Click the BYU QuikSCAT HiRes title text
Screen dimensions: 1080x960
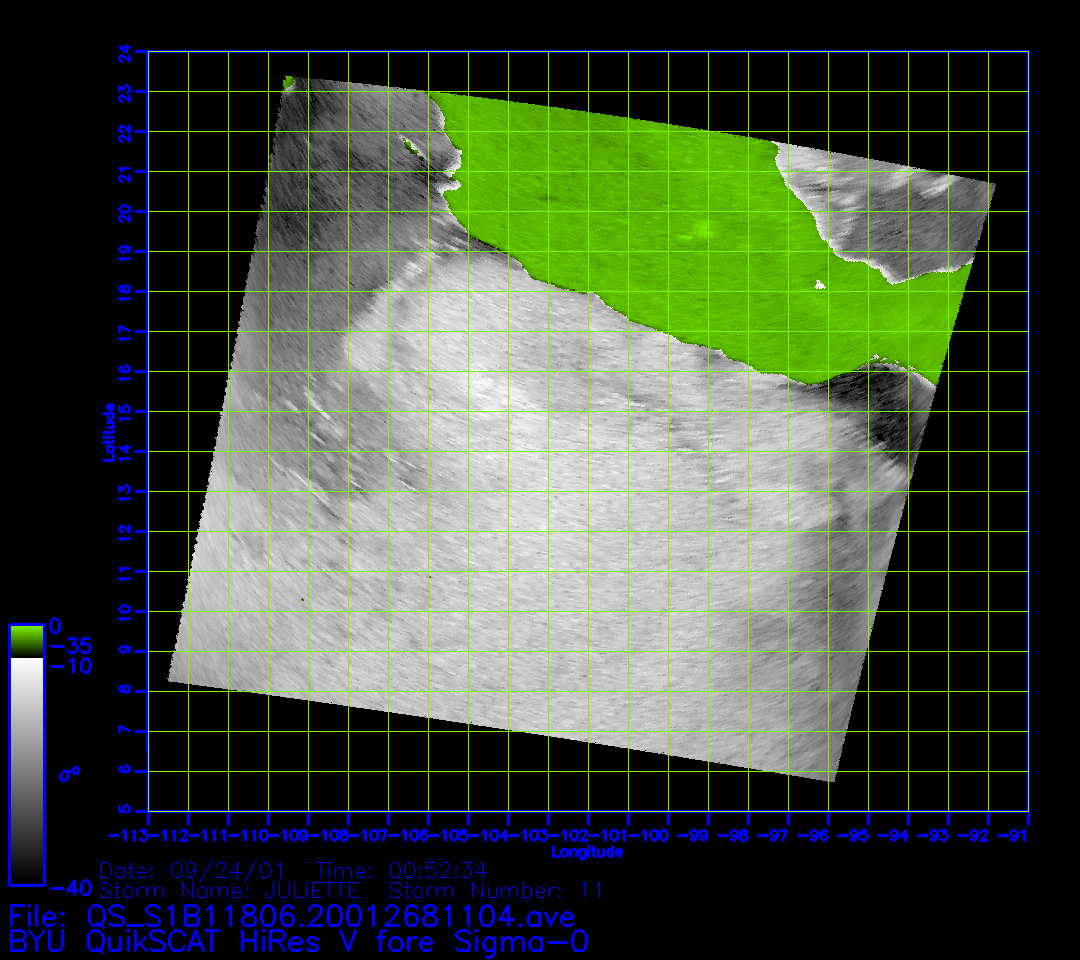coord(298,942)
